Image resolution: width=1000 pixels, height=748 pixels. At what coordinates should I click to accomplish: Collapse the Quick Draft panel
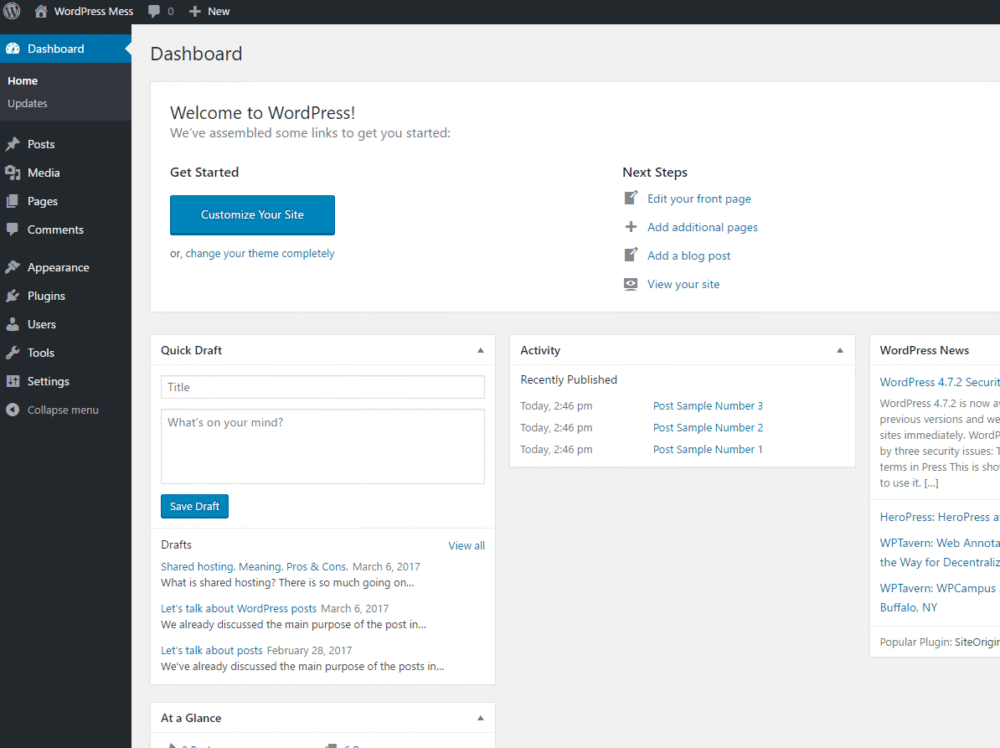click(480, 351)
